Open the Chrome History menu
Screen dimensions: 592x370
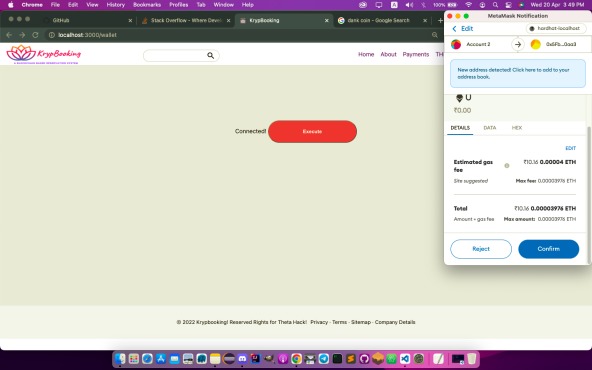(x=116, y=5)
